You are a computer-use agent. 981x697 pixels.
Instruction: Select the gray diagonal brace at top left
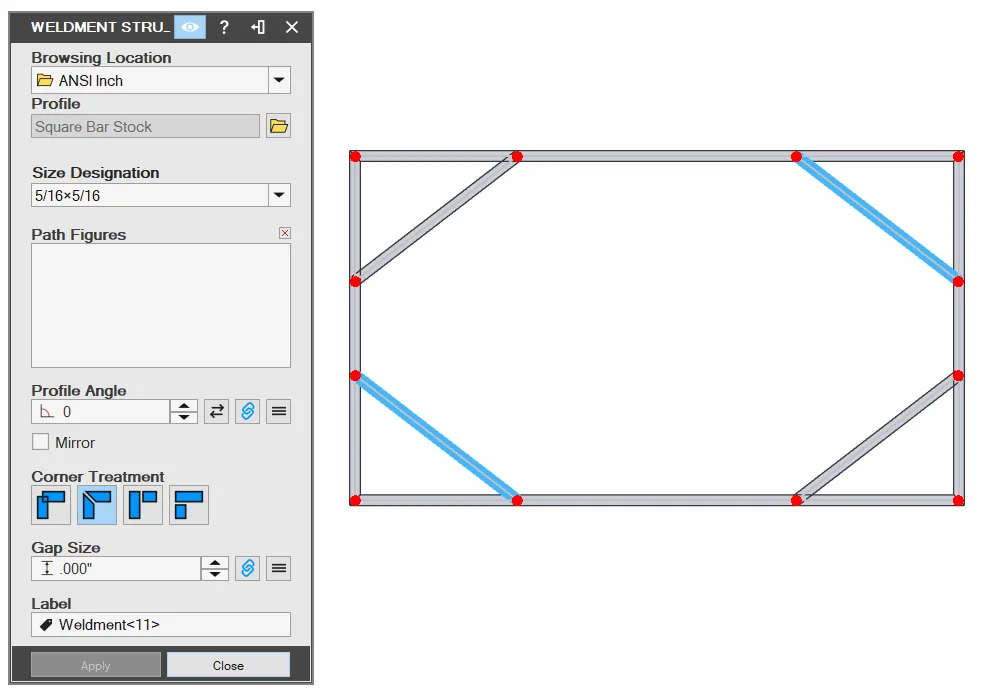pos(436,219)
